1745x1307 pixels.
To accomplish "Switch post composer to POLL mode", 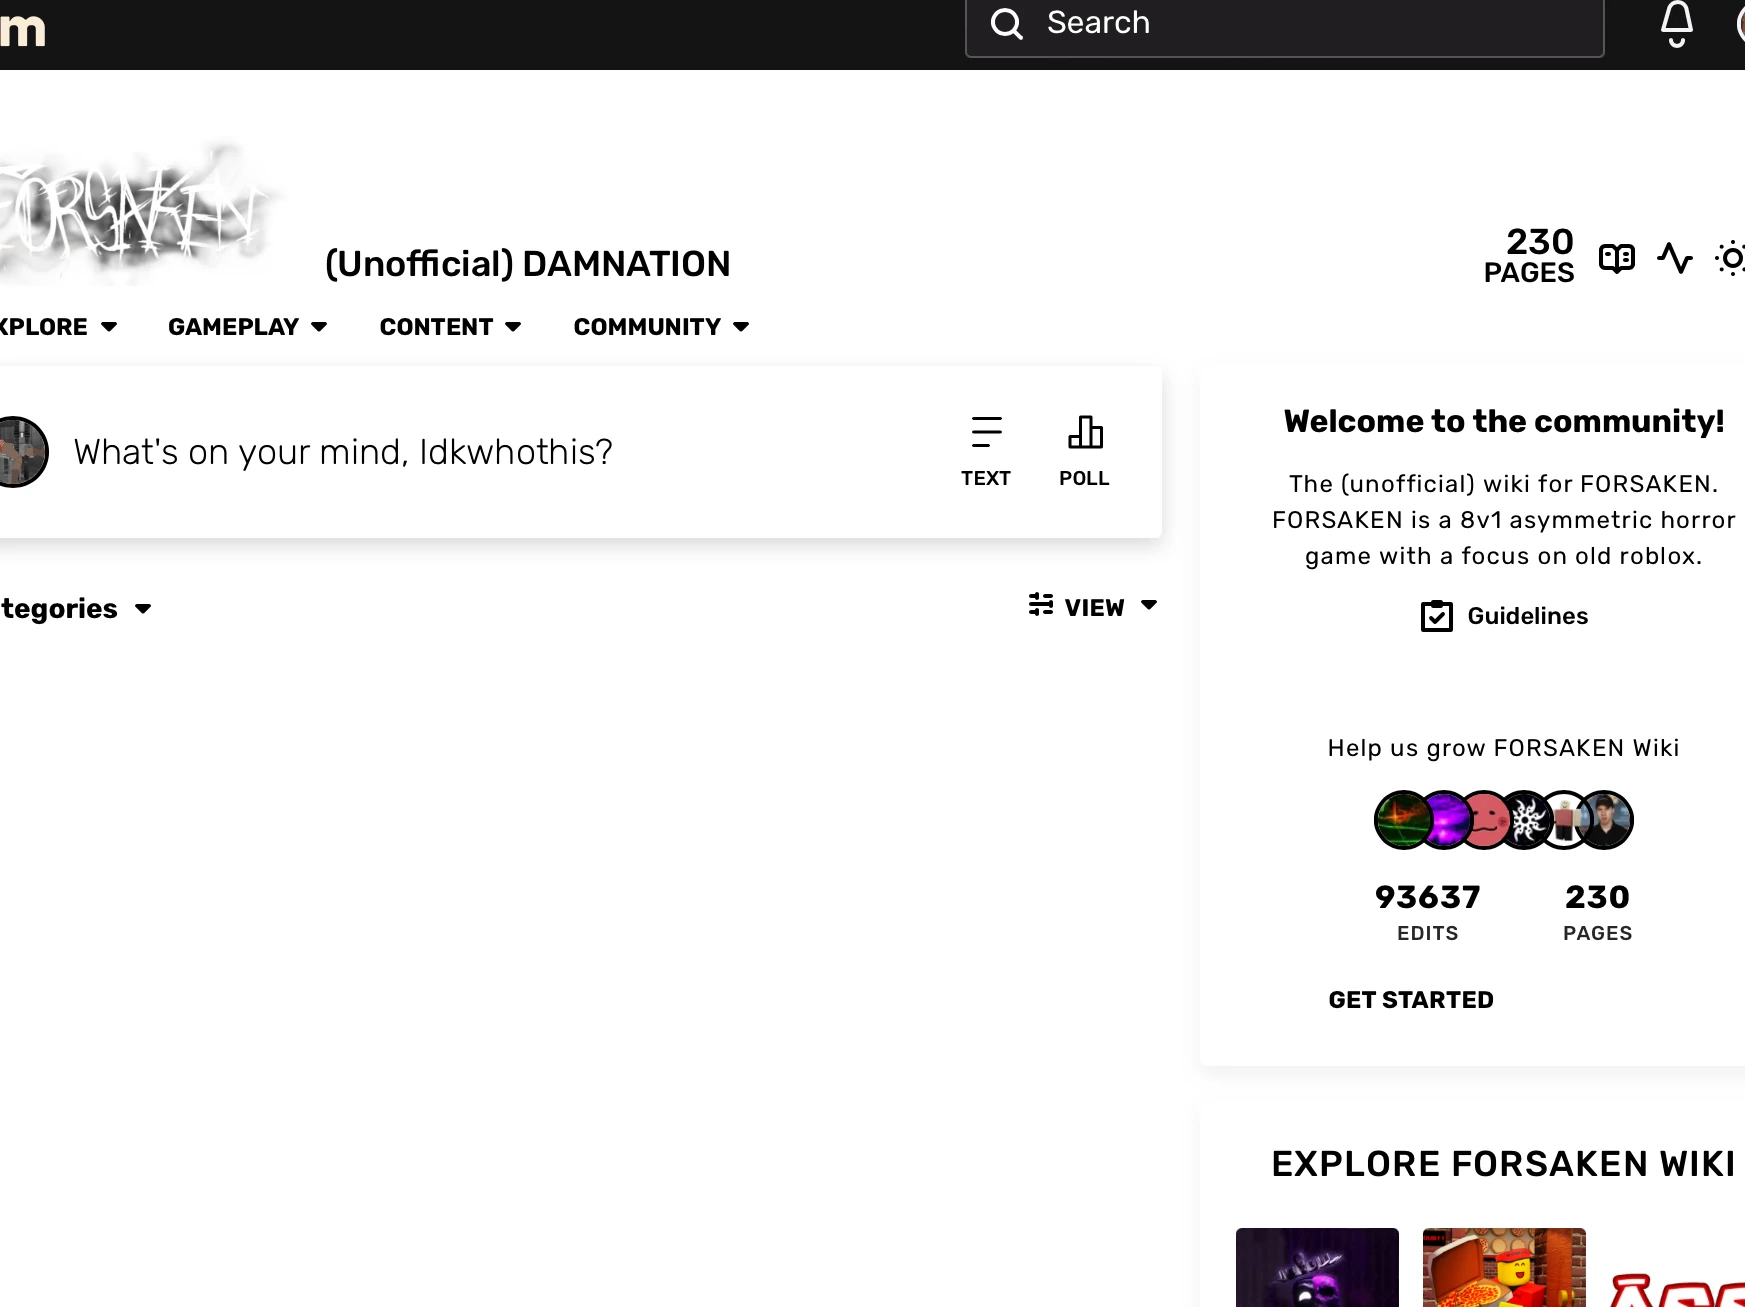I will 1084,450.
